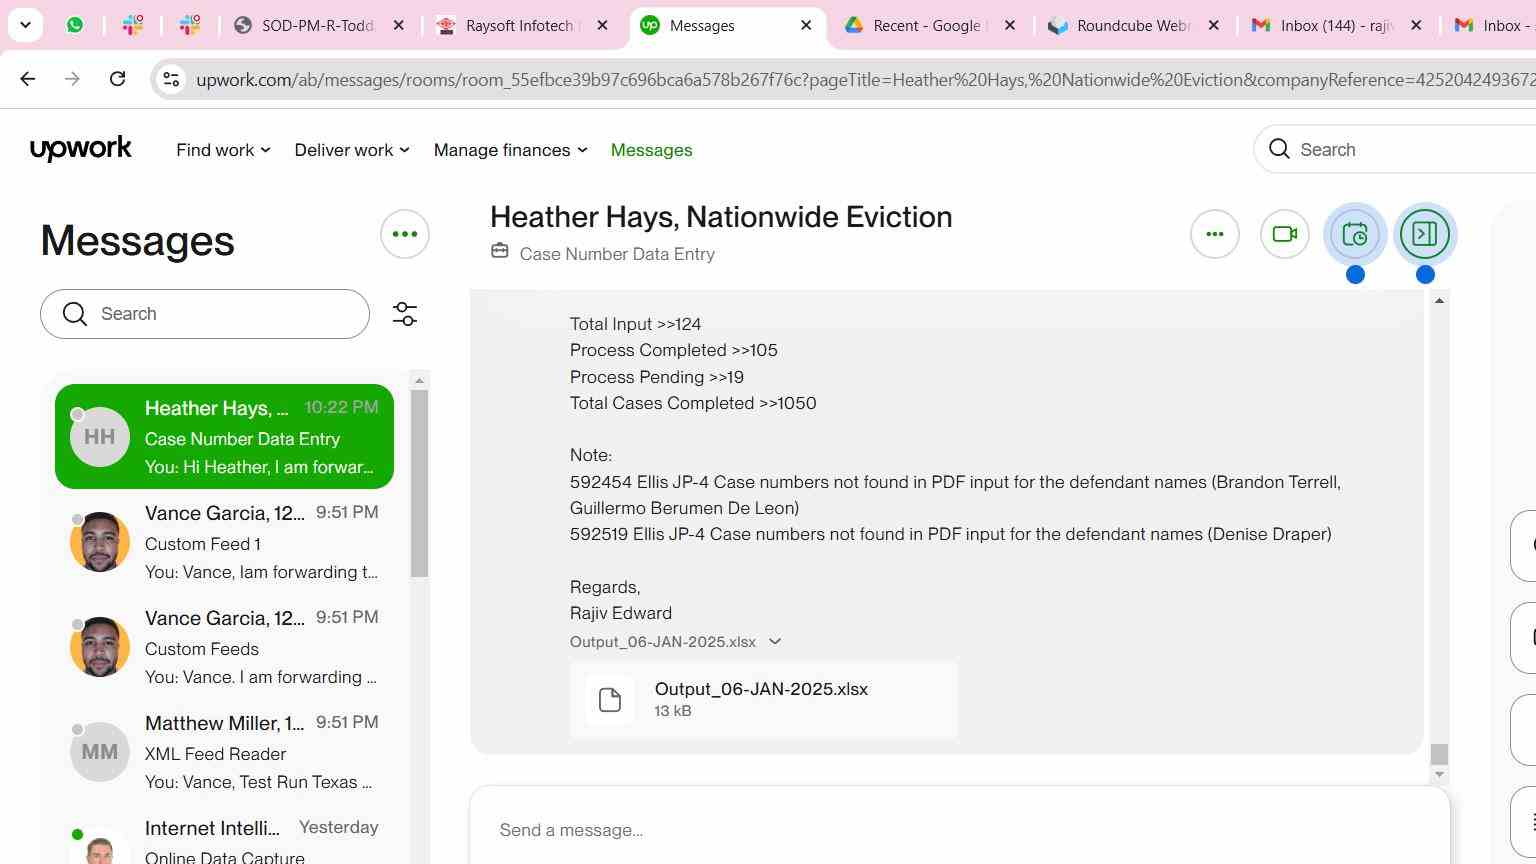
Task: Click the 'Process Pending >>19' line
Action: pyautogui.click(x=657, y=377)
